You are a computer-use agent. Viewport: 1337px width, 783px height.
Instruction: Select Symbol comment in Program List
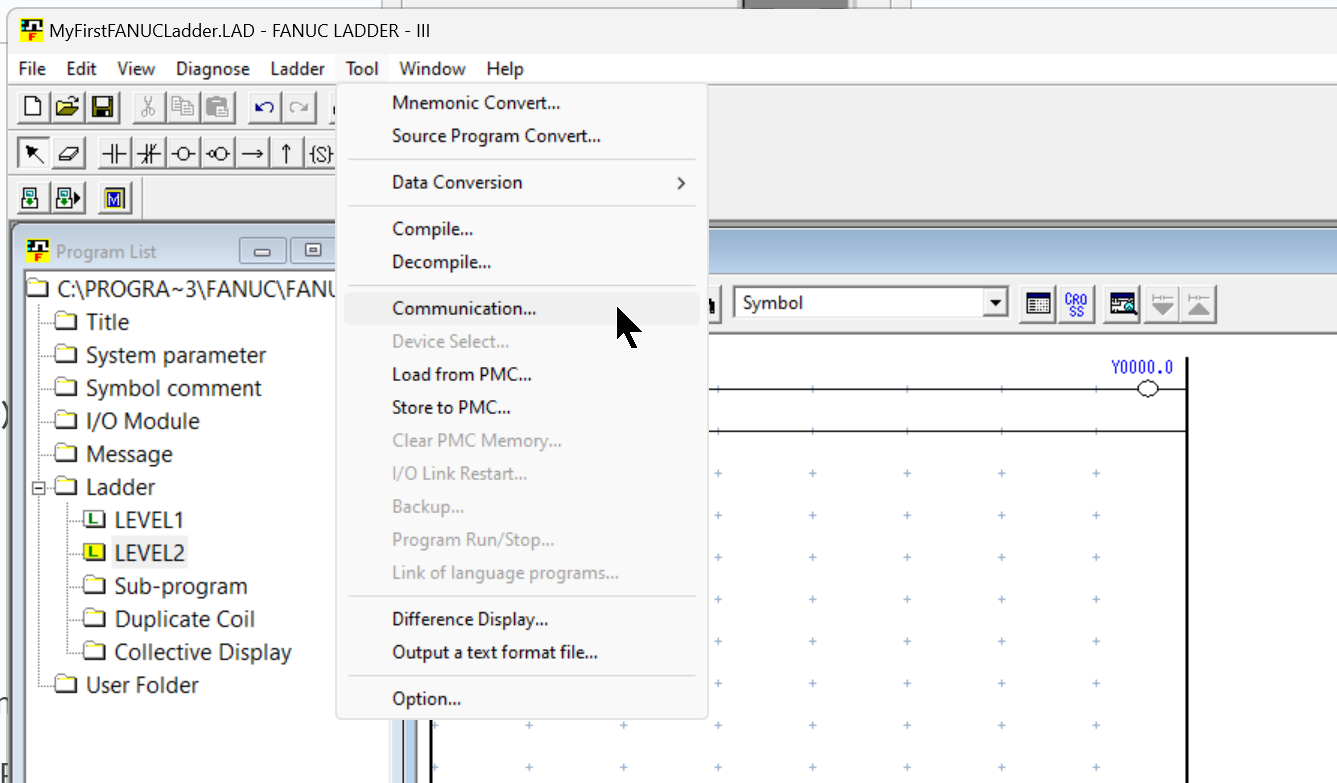tap(174, 388)
